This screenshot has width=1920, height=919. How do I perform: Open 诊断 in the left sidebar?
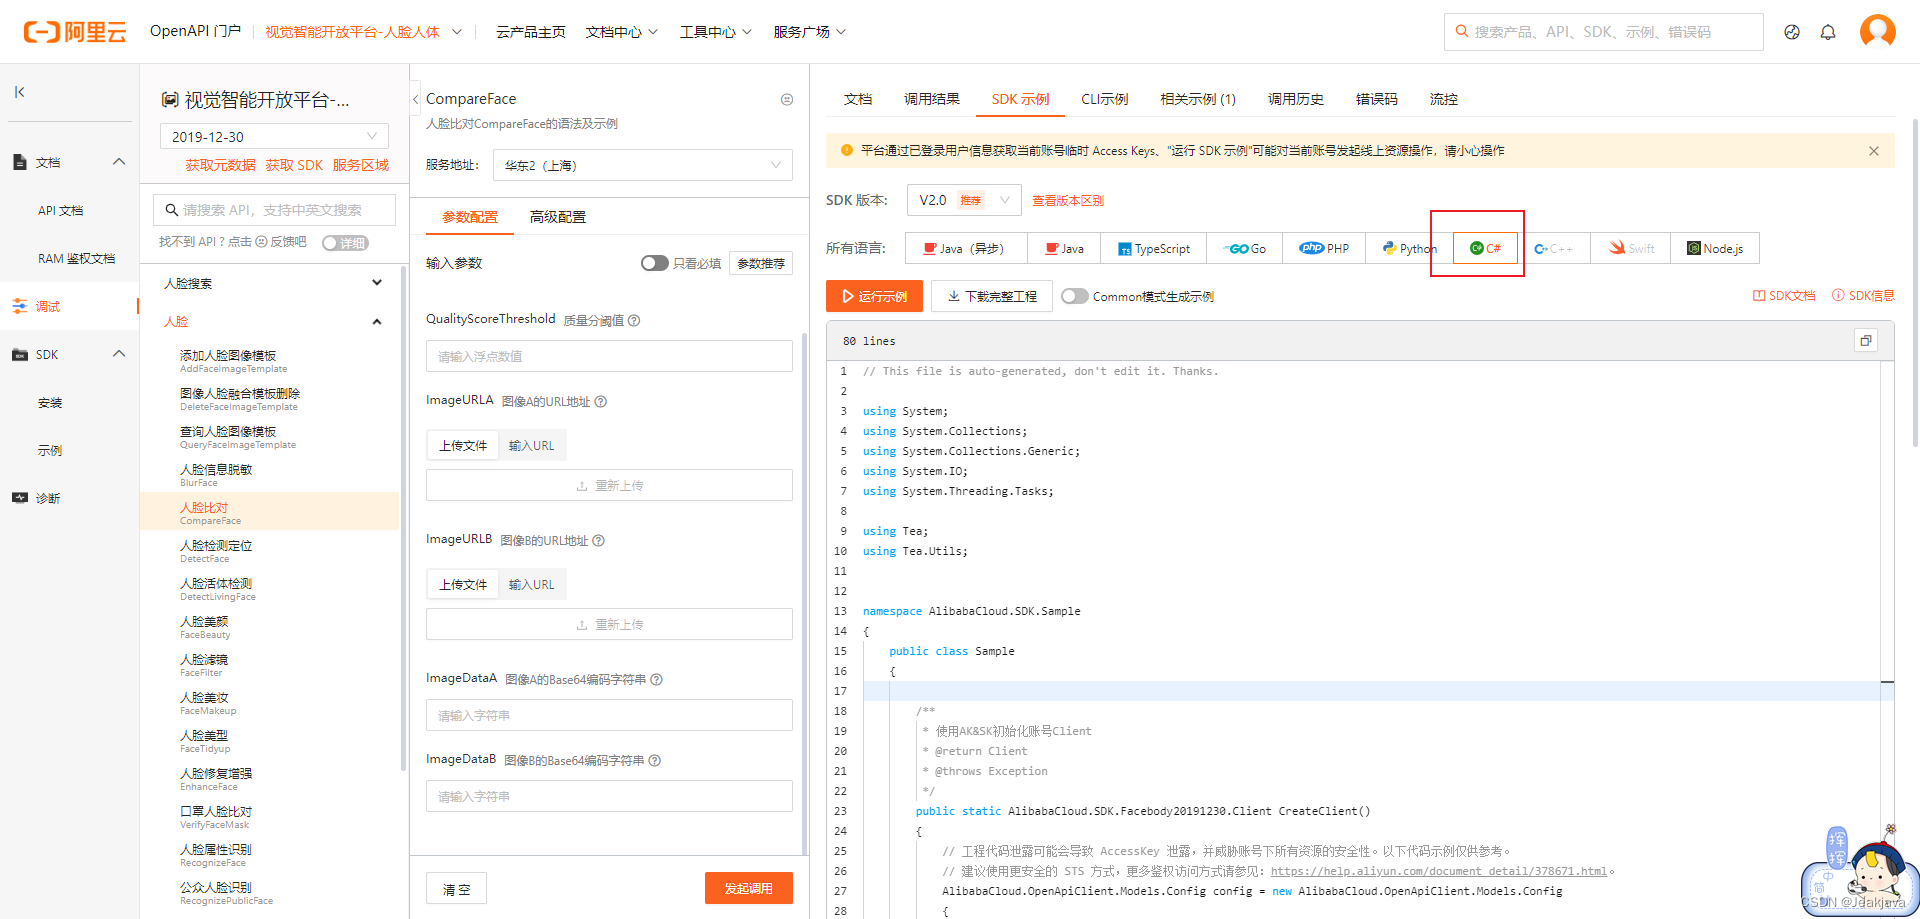48,498
